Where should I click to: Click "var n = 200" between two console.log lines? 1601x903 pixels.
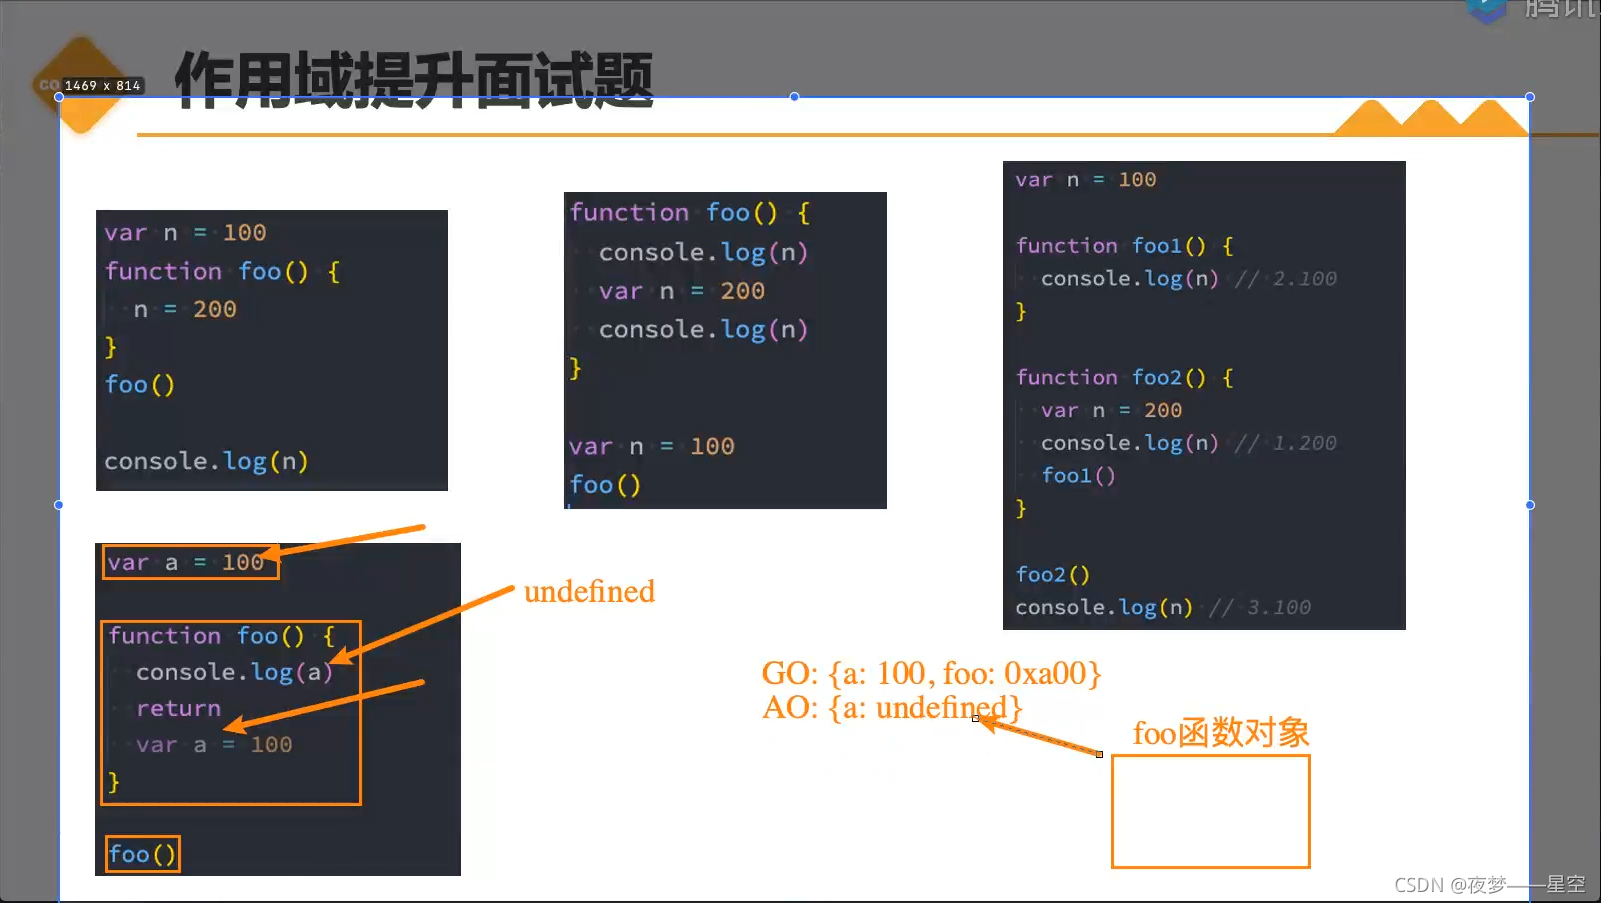click(x=682, y=292)
